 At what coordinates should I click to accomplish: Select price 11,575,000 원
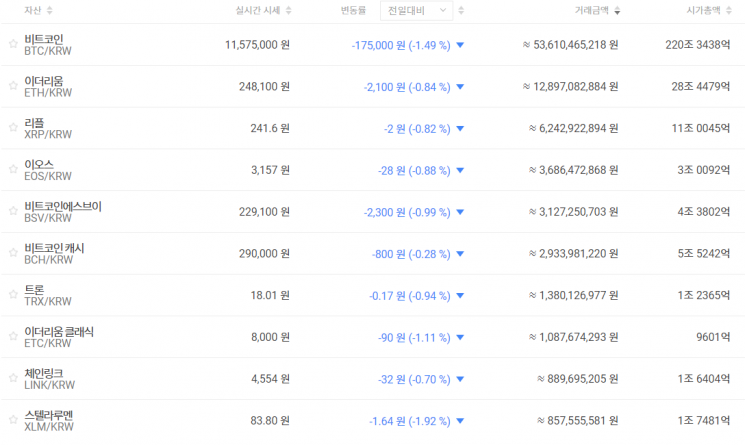[258, 45]
